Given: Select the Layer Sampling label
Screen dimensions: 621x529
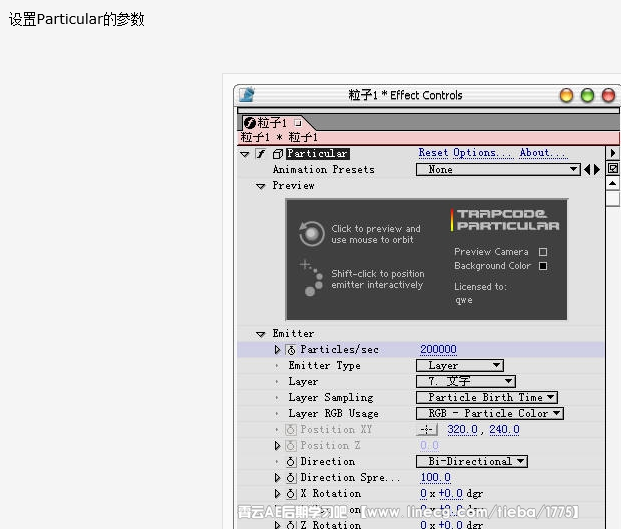Looking at the screenshot, I should click(331, 398).
